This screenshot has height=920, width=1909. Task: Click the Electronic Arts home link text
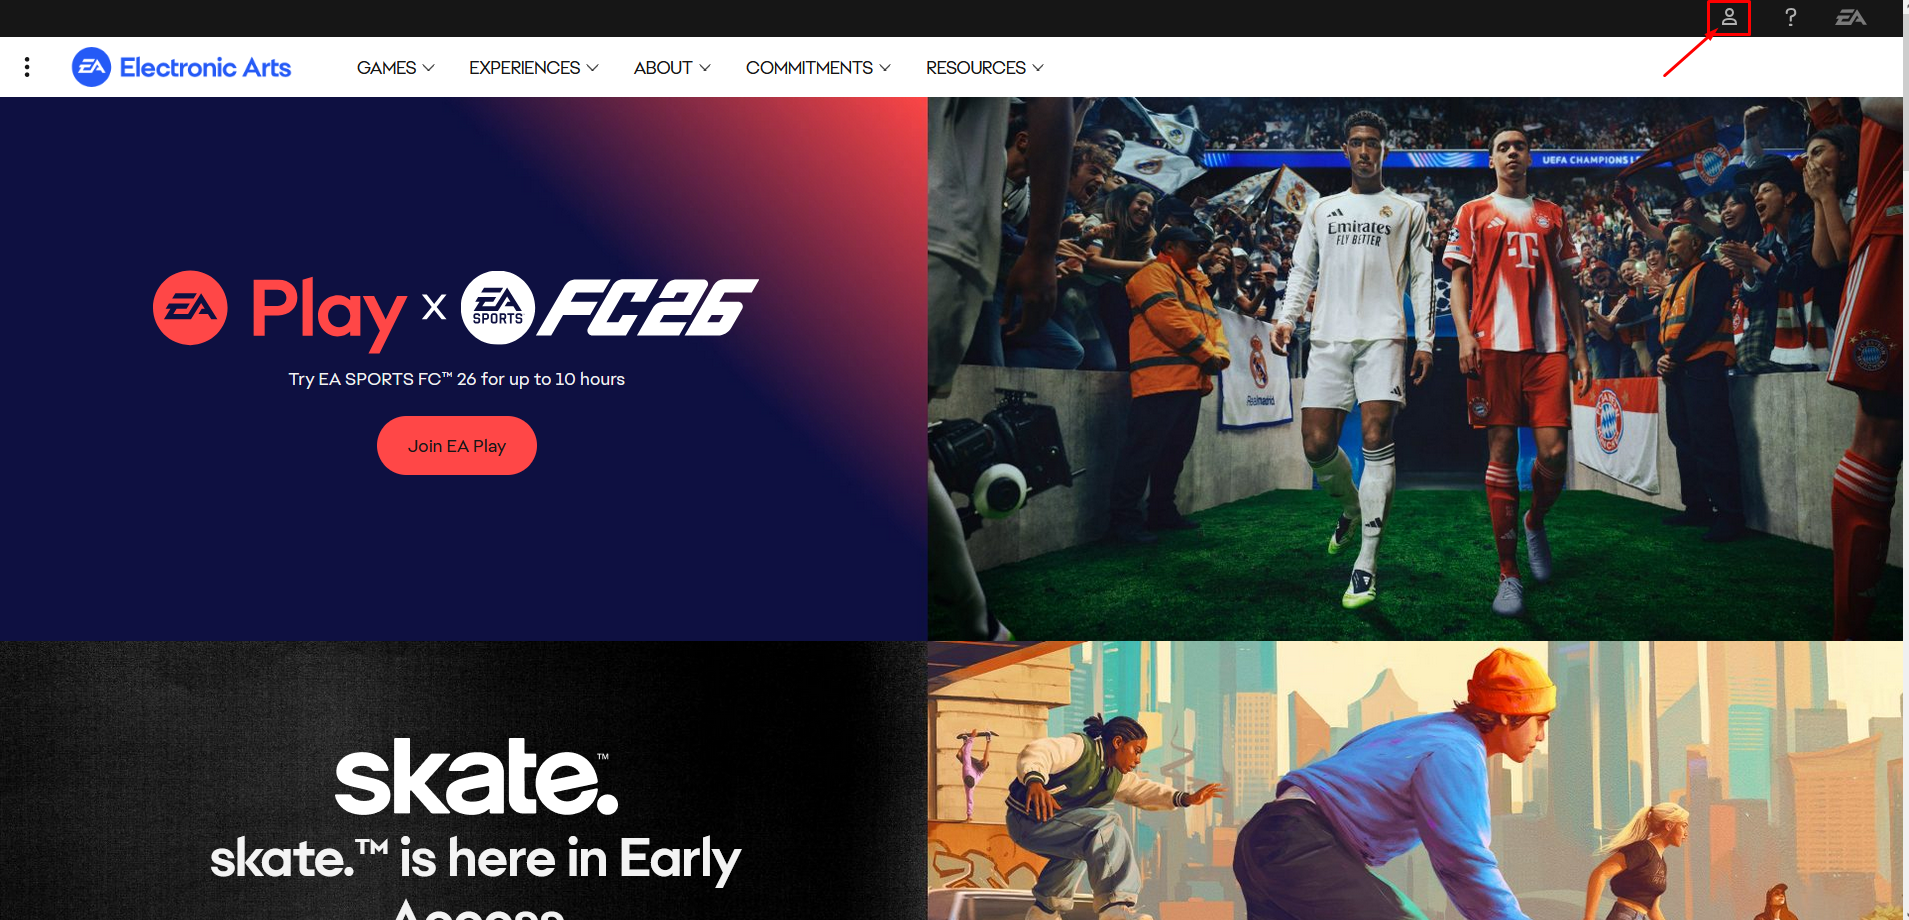tap(205, 67)
